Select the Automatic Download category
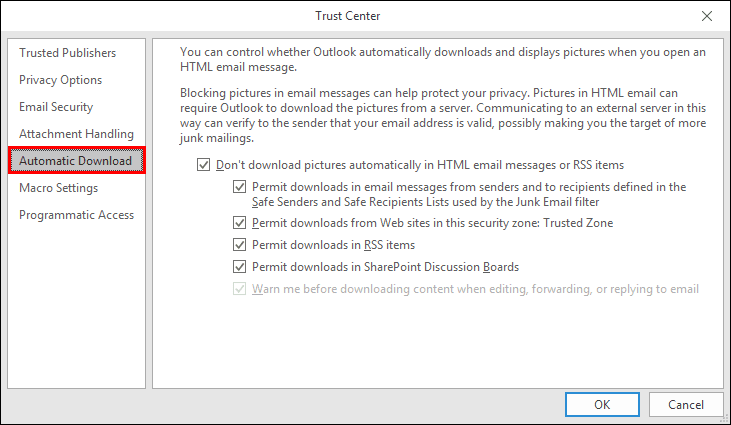 (75, 161)
